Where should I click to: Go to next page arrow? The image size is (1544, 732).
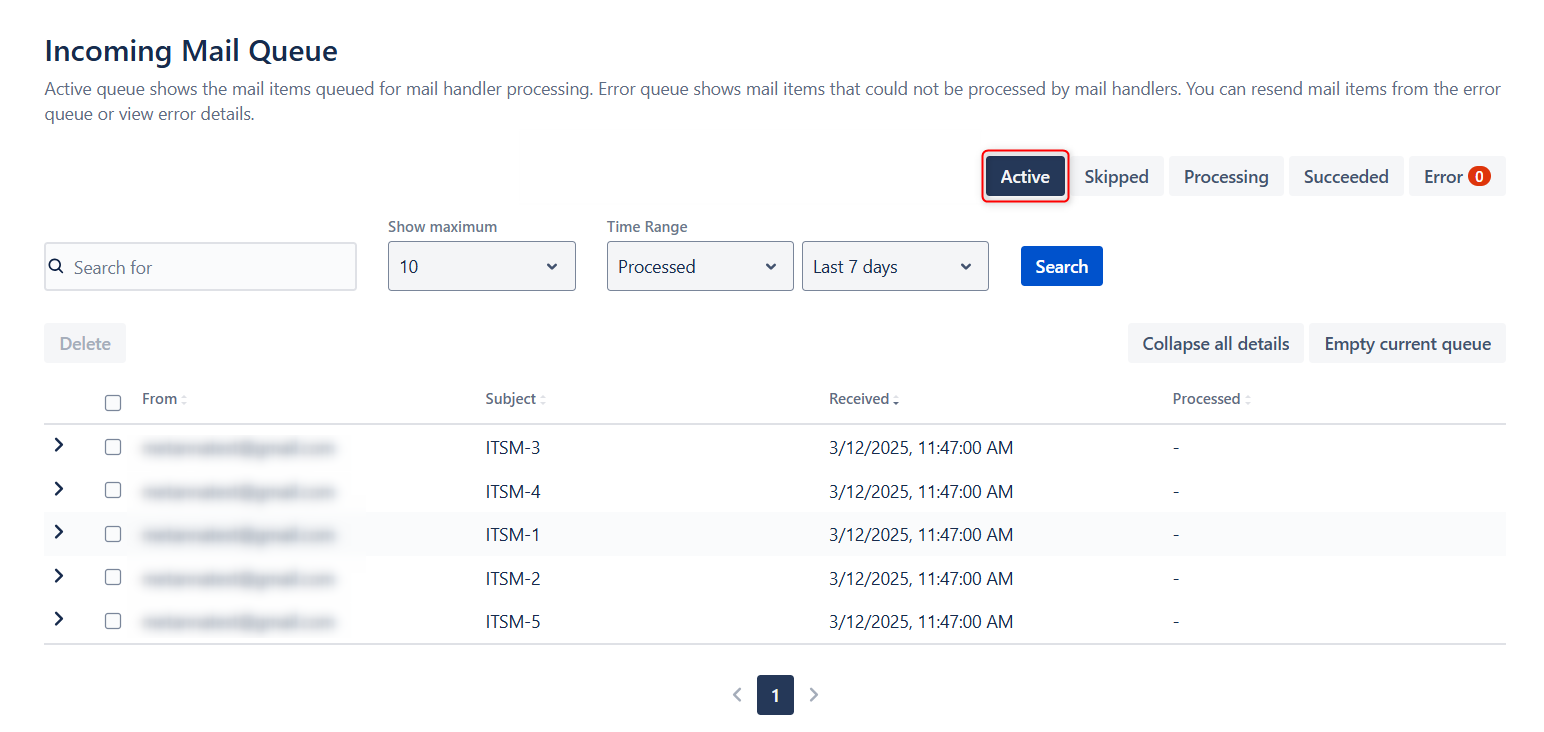pyautogui.click(x=814, y=695)
